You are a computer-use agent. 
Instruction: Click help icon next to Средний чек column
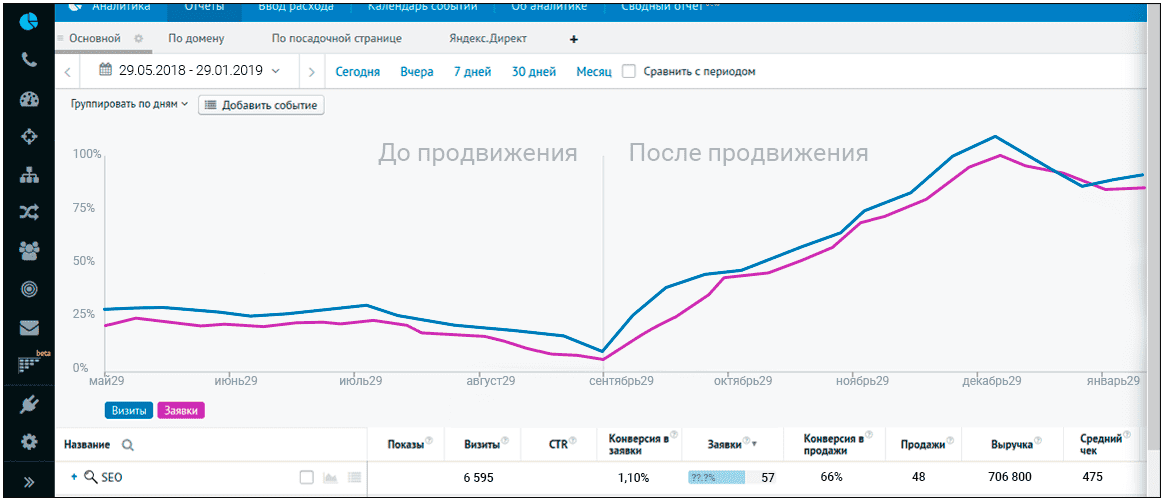point(1127,435)
